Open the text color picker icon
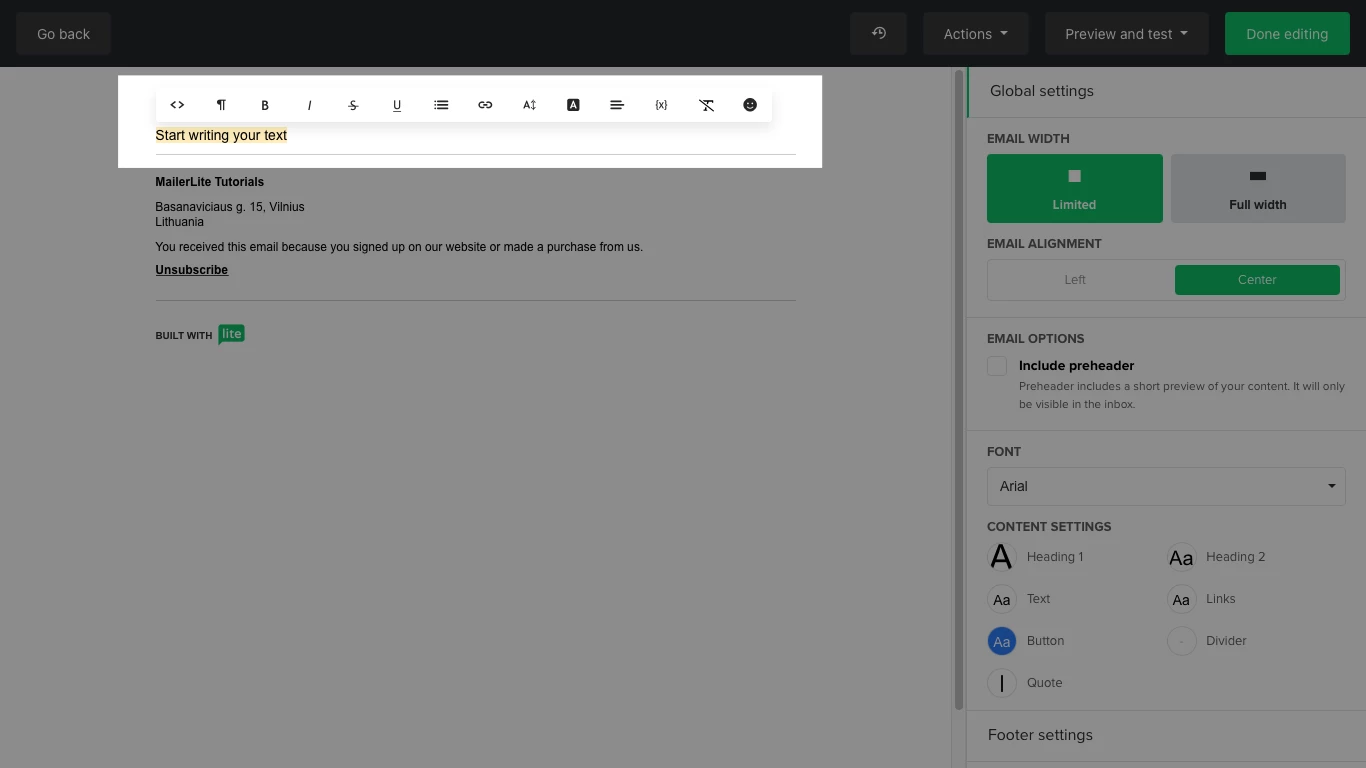This screenshot has width=1366, height=768. 573,105
